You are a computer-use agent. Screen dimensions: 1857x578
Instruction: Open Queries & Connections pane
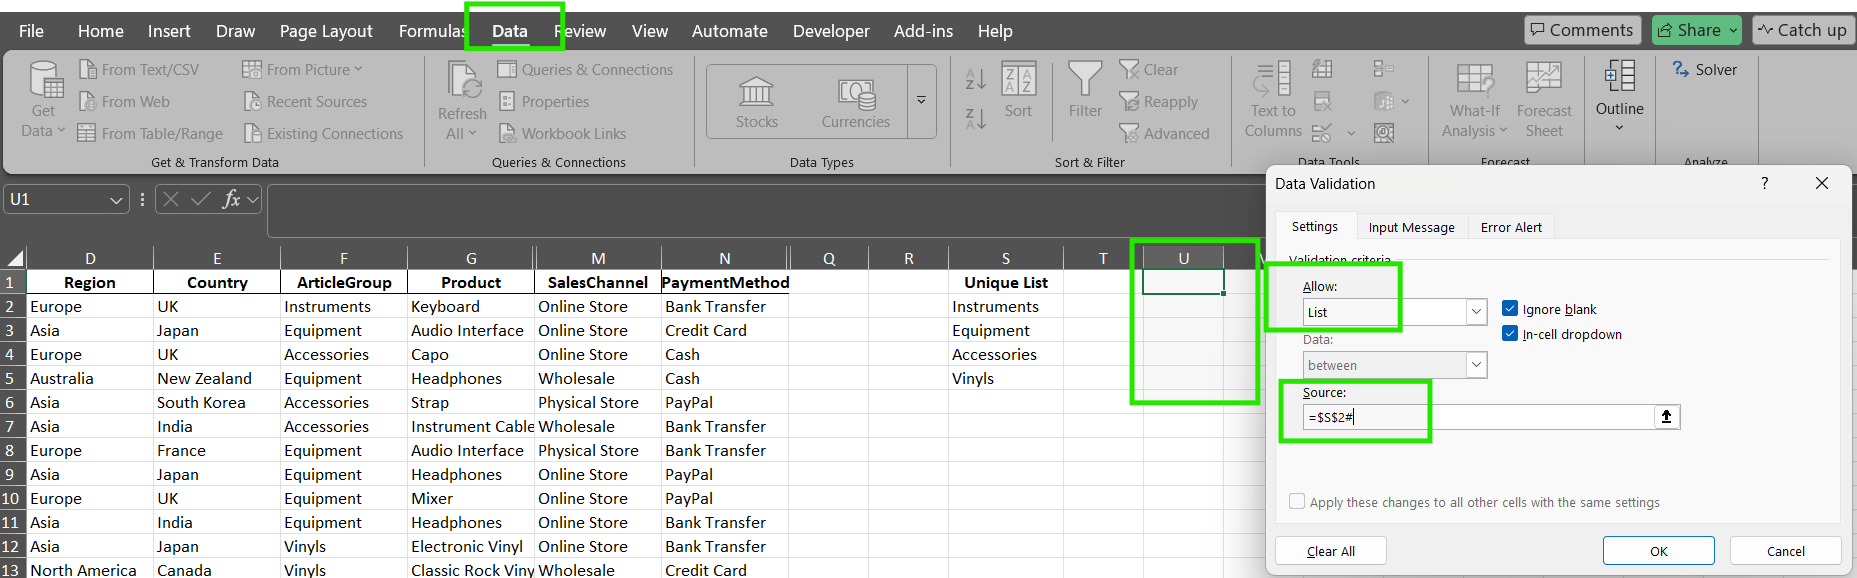point(585,69)
